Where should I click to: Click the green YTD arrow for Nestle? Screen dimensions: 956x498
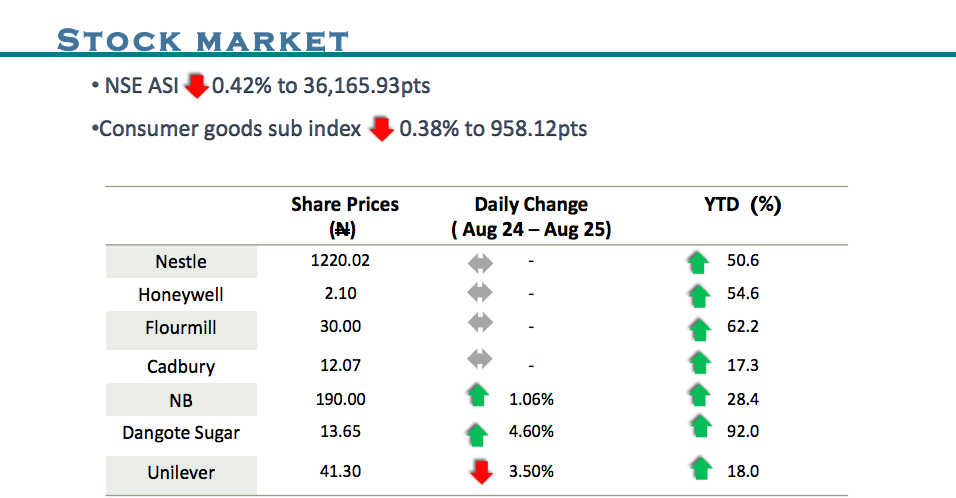tap(698, 263)
